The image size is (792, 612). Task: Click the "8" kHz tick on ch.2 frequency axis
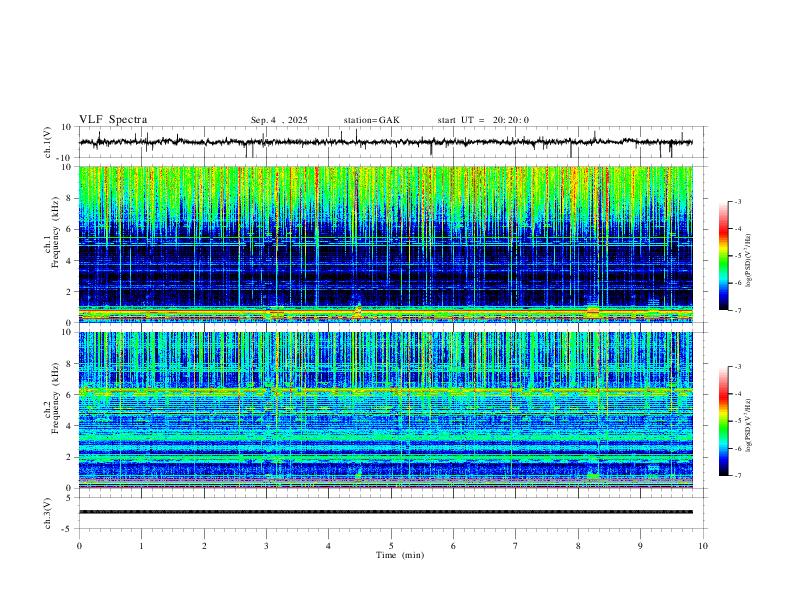(x=69, y=364)
